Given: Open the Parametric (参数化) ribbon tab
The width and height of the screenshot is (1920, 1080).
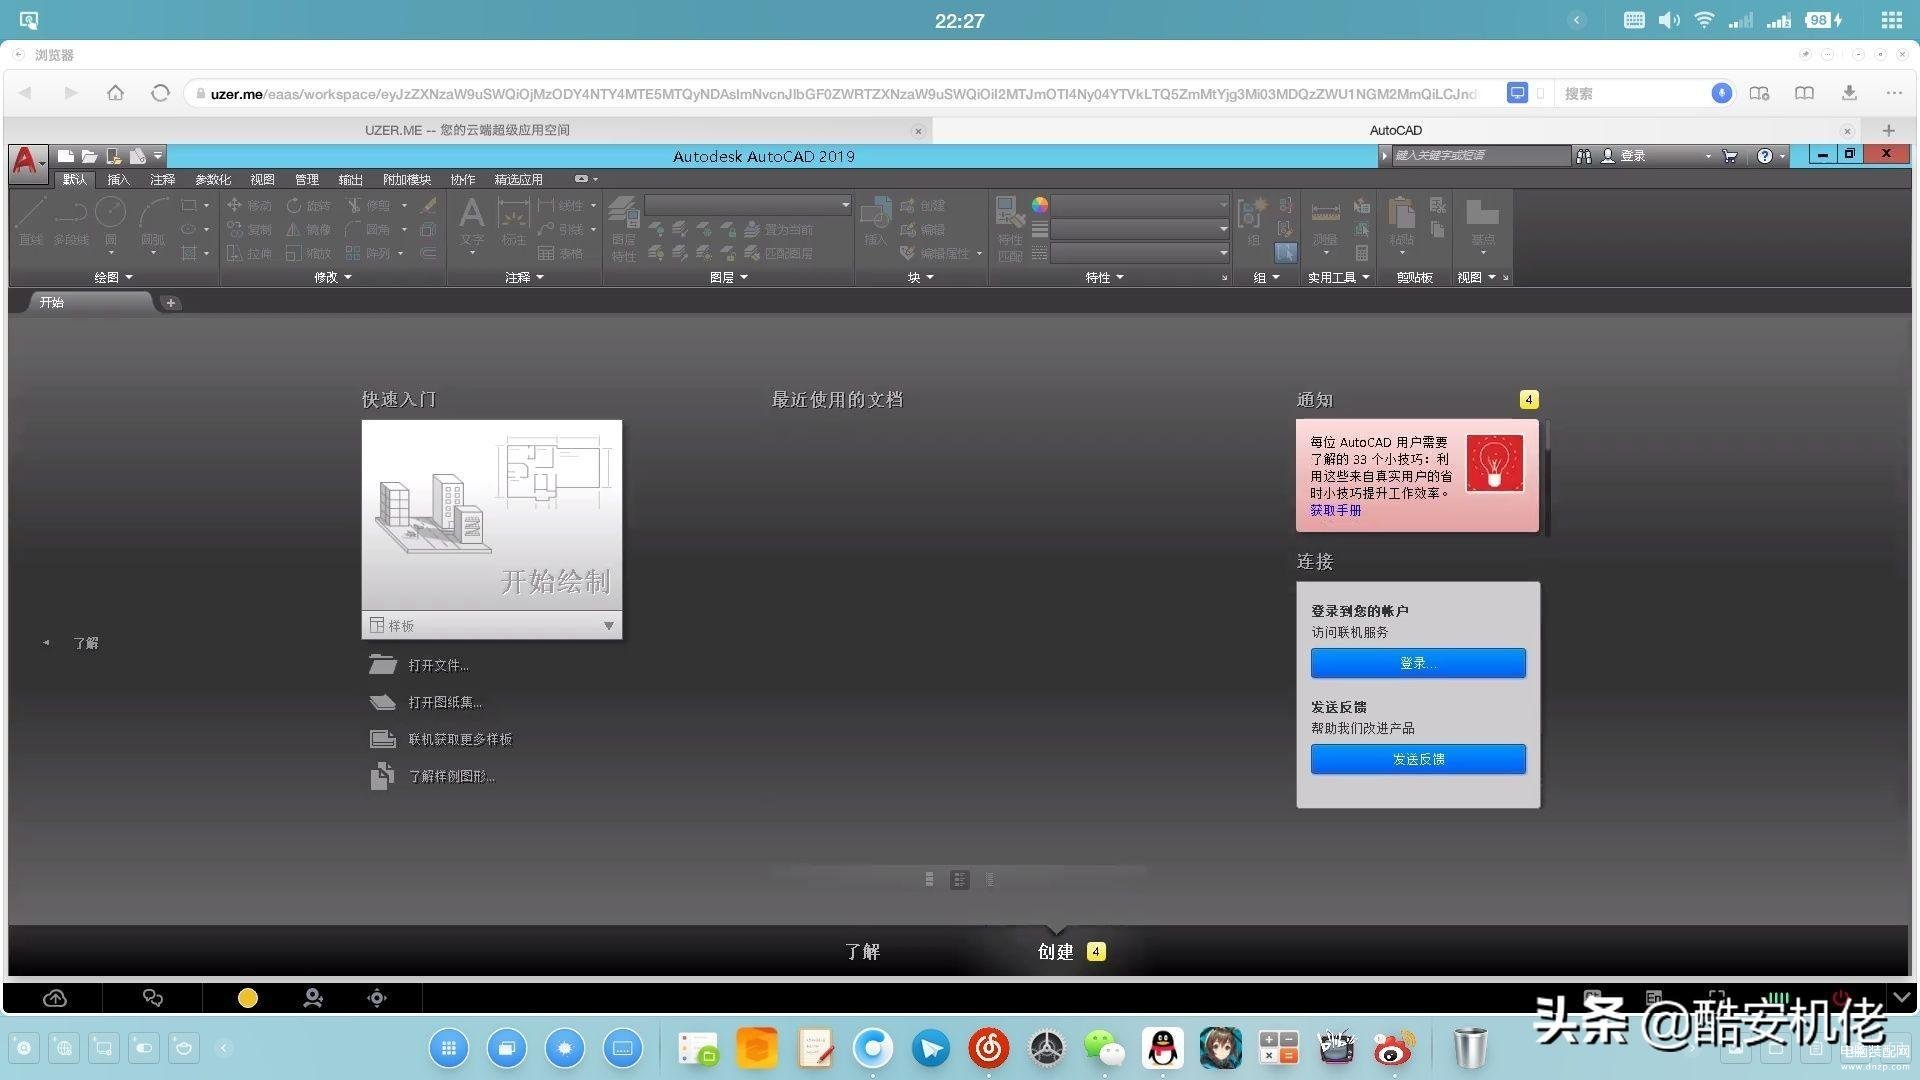Looking at the screenshot, I should tap(212, 180).
